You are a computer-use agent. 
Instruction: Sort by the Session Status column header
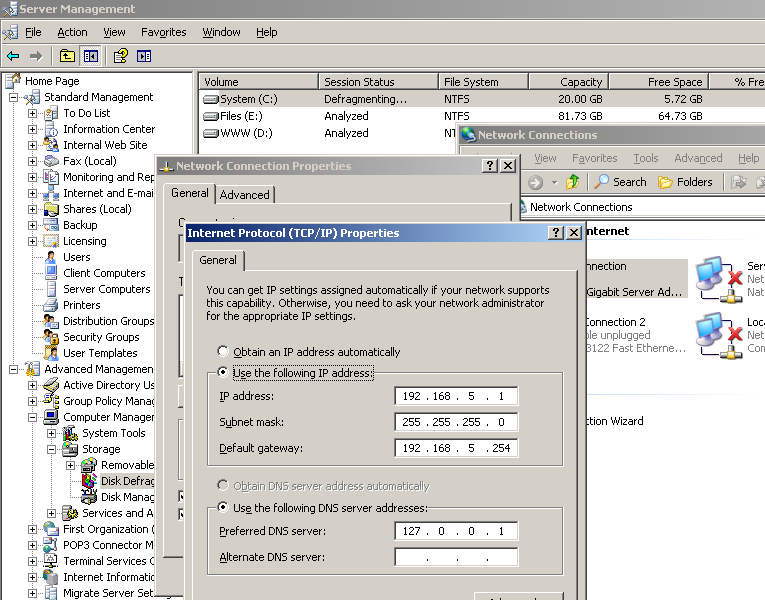point(378,81)
